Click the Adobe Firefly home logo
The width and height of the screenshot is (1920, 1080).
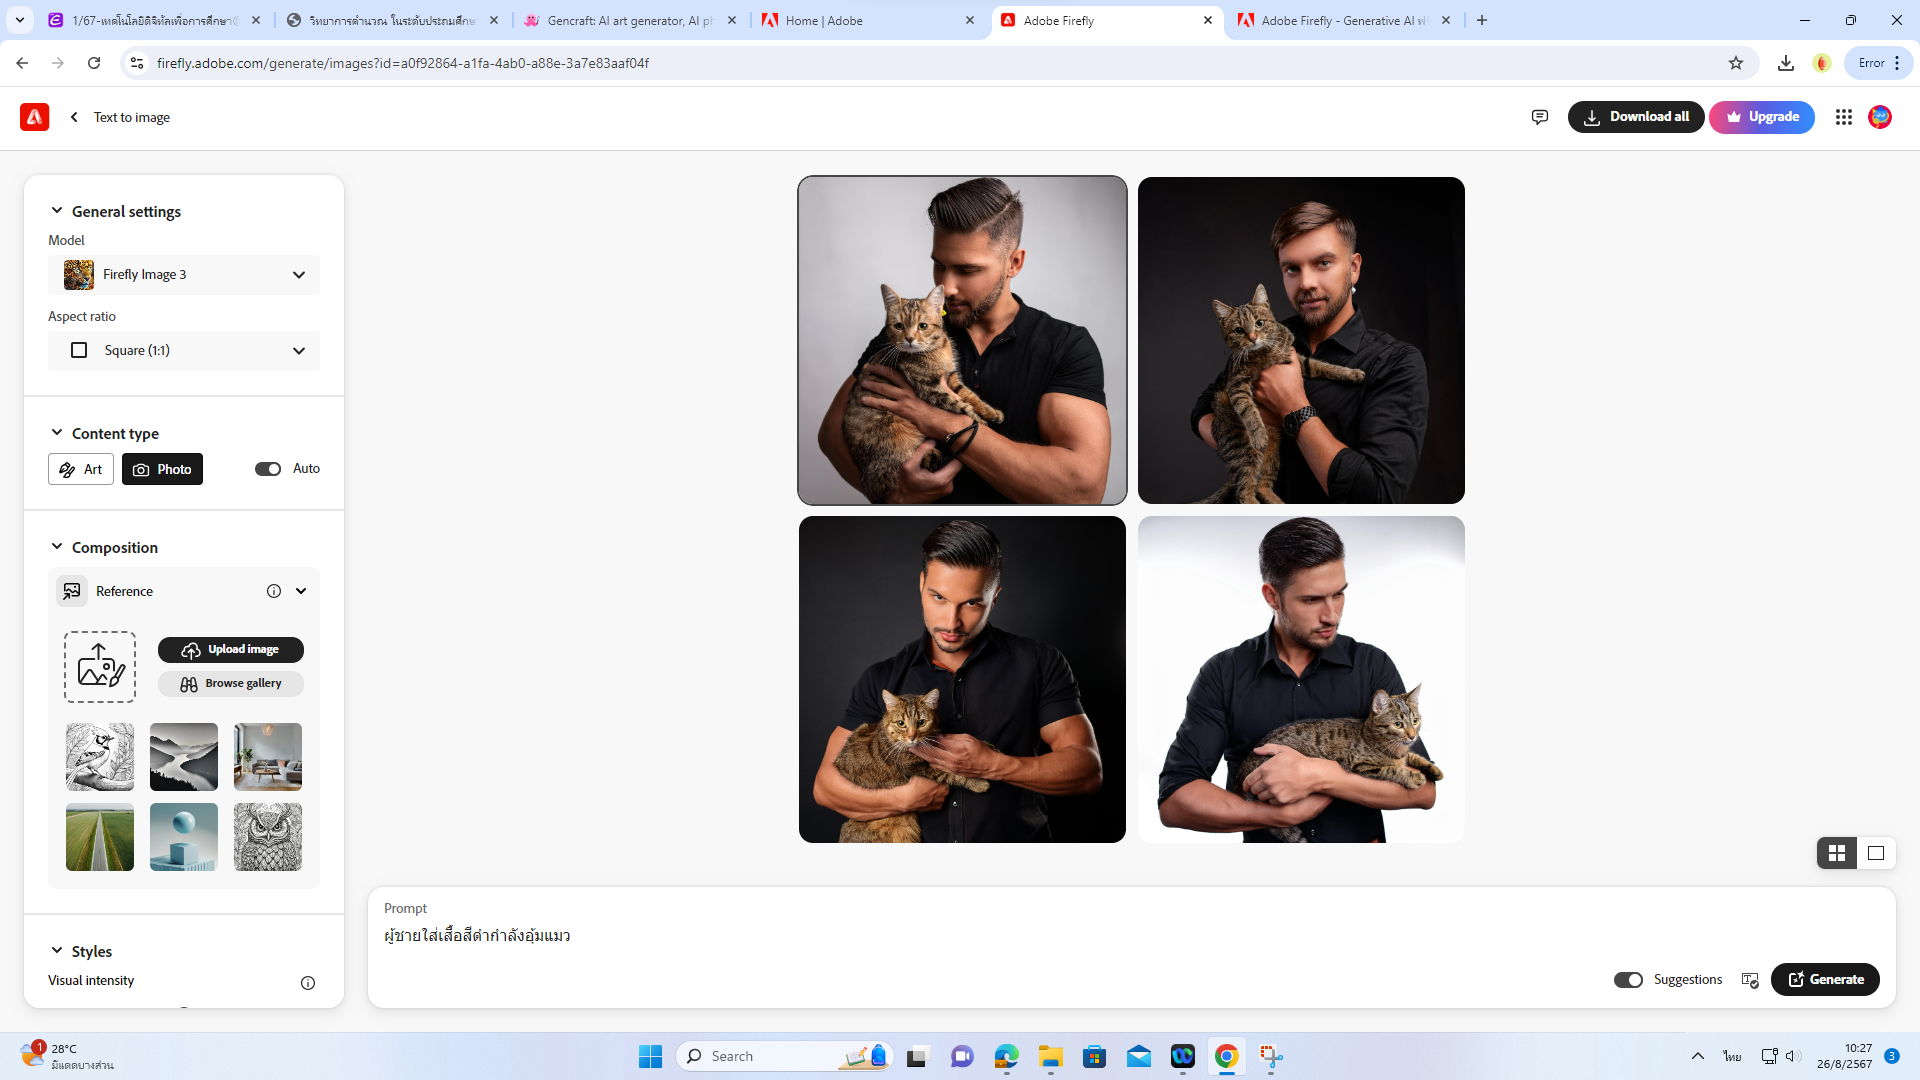[34, 117]
